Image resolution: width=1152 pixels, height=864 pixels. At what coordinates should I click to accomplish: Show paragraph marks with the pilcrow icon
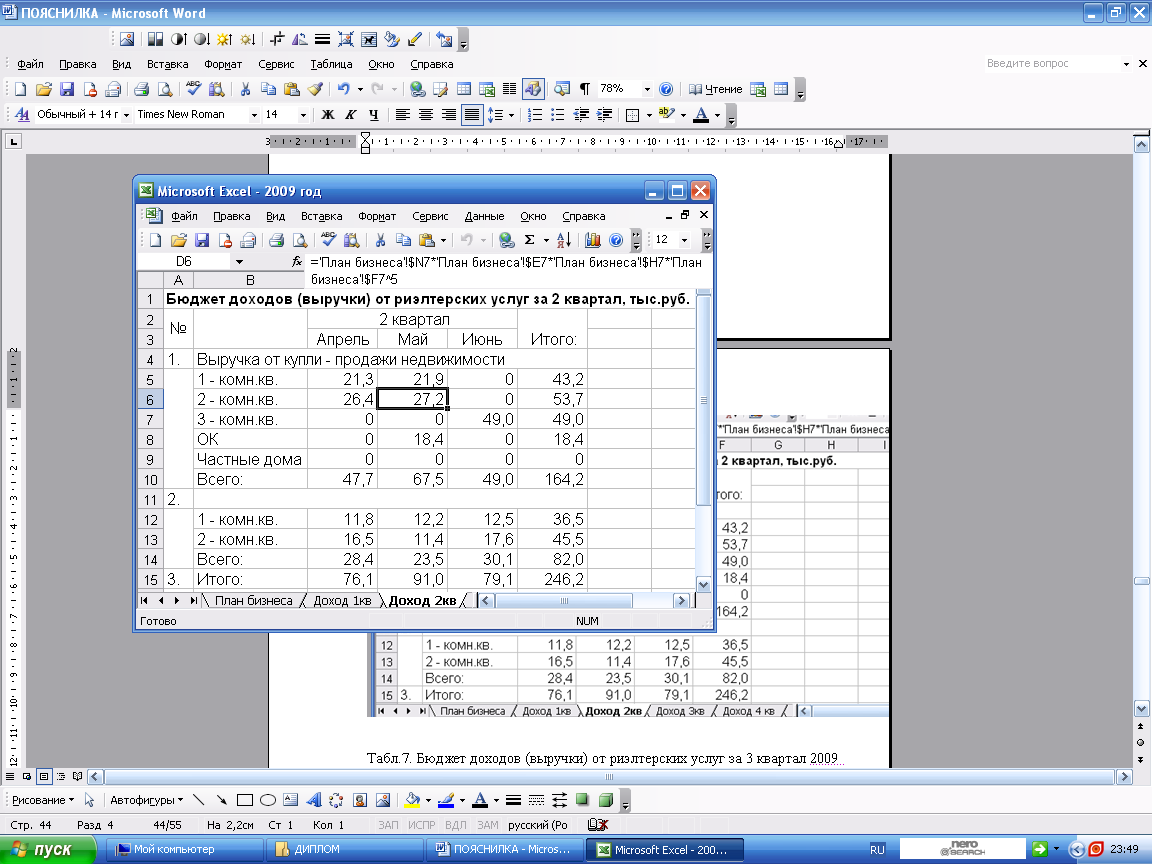click(x=584, y=89)
